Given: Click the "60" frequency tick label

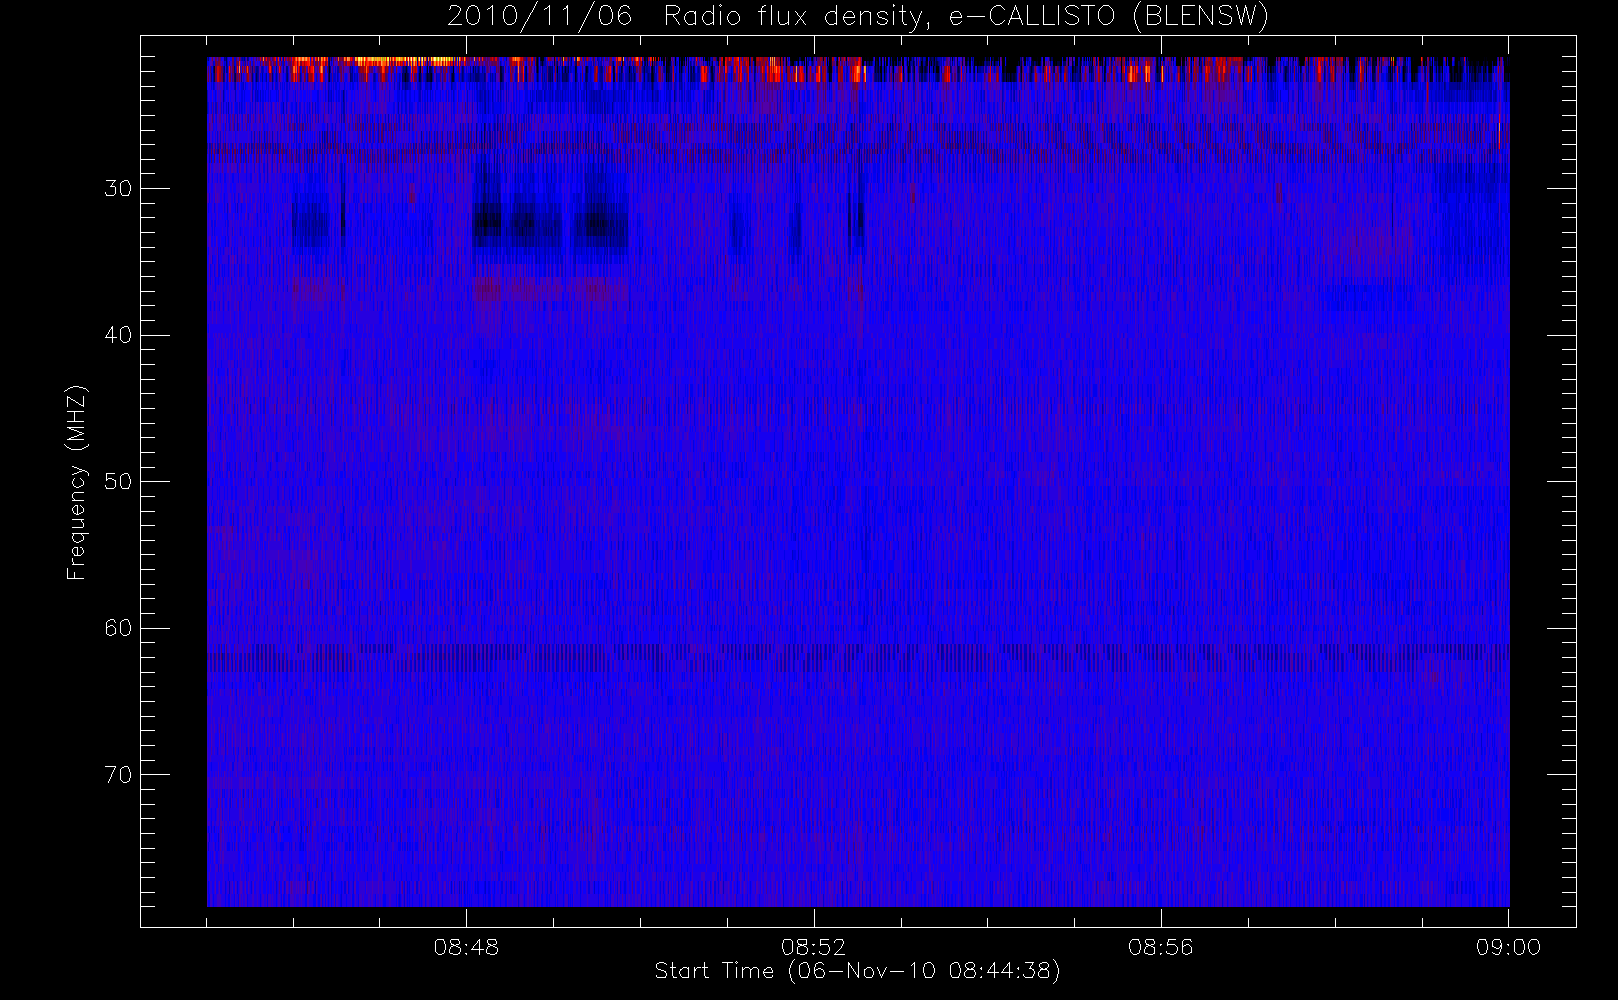Looking at the screenshot, I should click(118, 628).
